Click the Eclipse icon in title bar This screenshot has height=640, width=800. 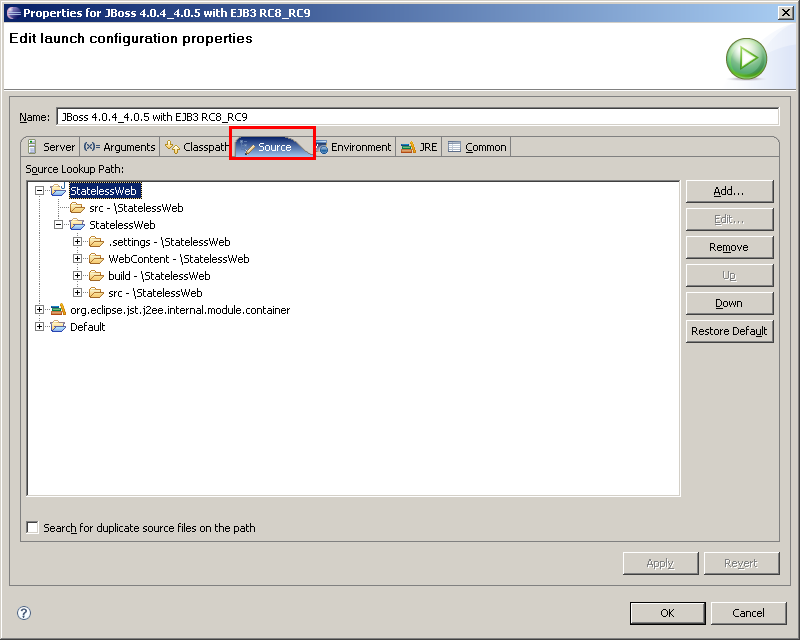pos(14,13)
